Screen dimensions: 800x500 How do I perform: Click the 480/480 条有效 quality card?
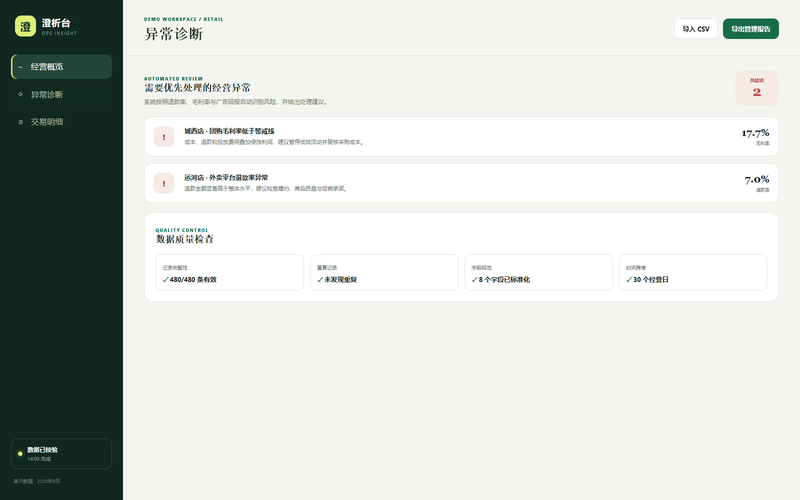pyautogui.click(x=230, y=272)
